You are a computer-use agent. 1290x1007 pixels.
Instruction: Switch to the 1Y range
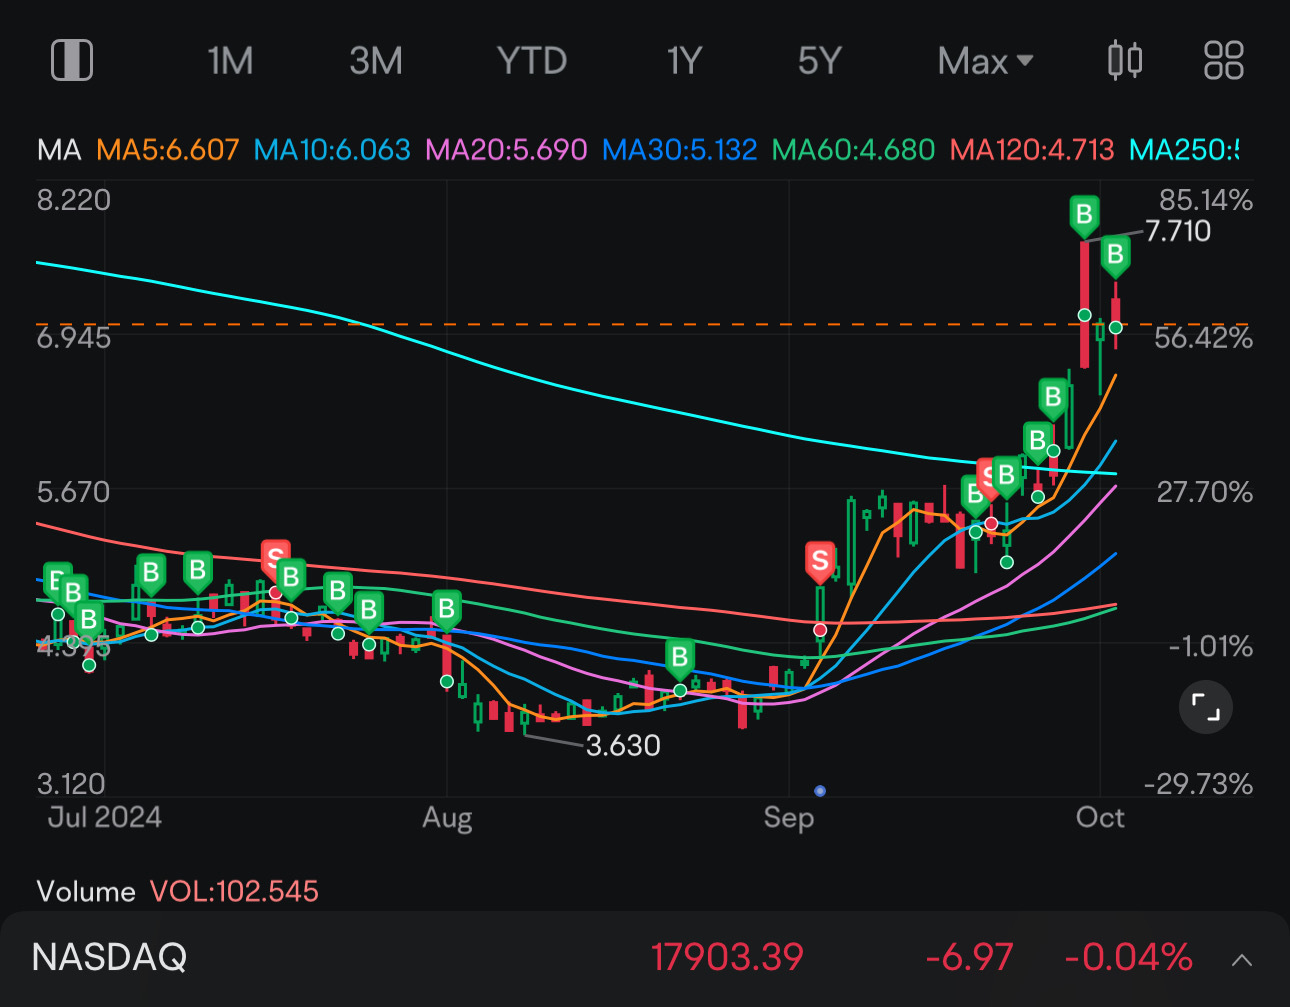(685, 61)
